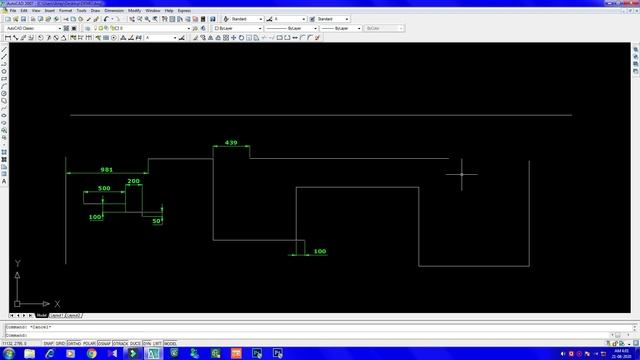Open the dimension style dropdown
The height and width of the screenshot is (360, 640).
(x=289, y=19)
